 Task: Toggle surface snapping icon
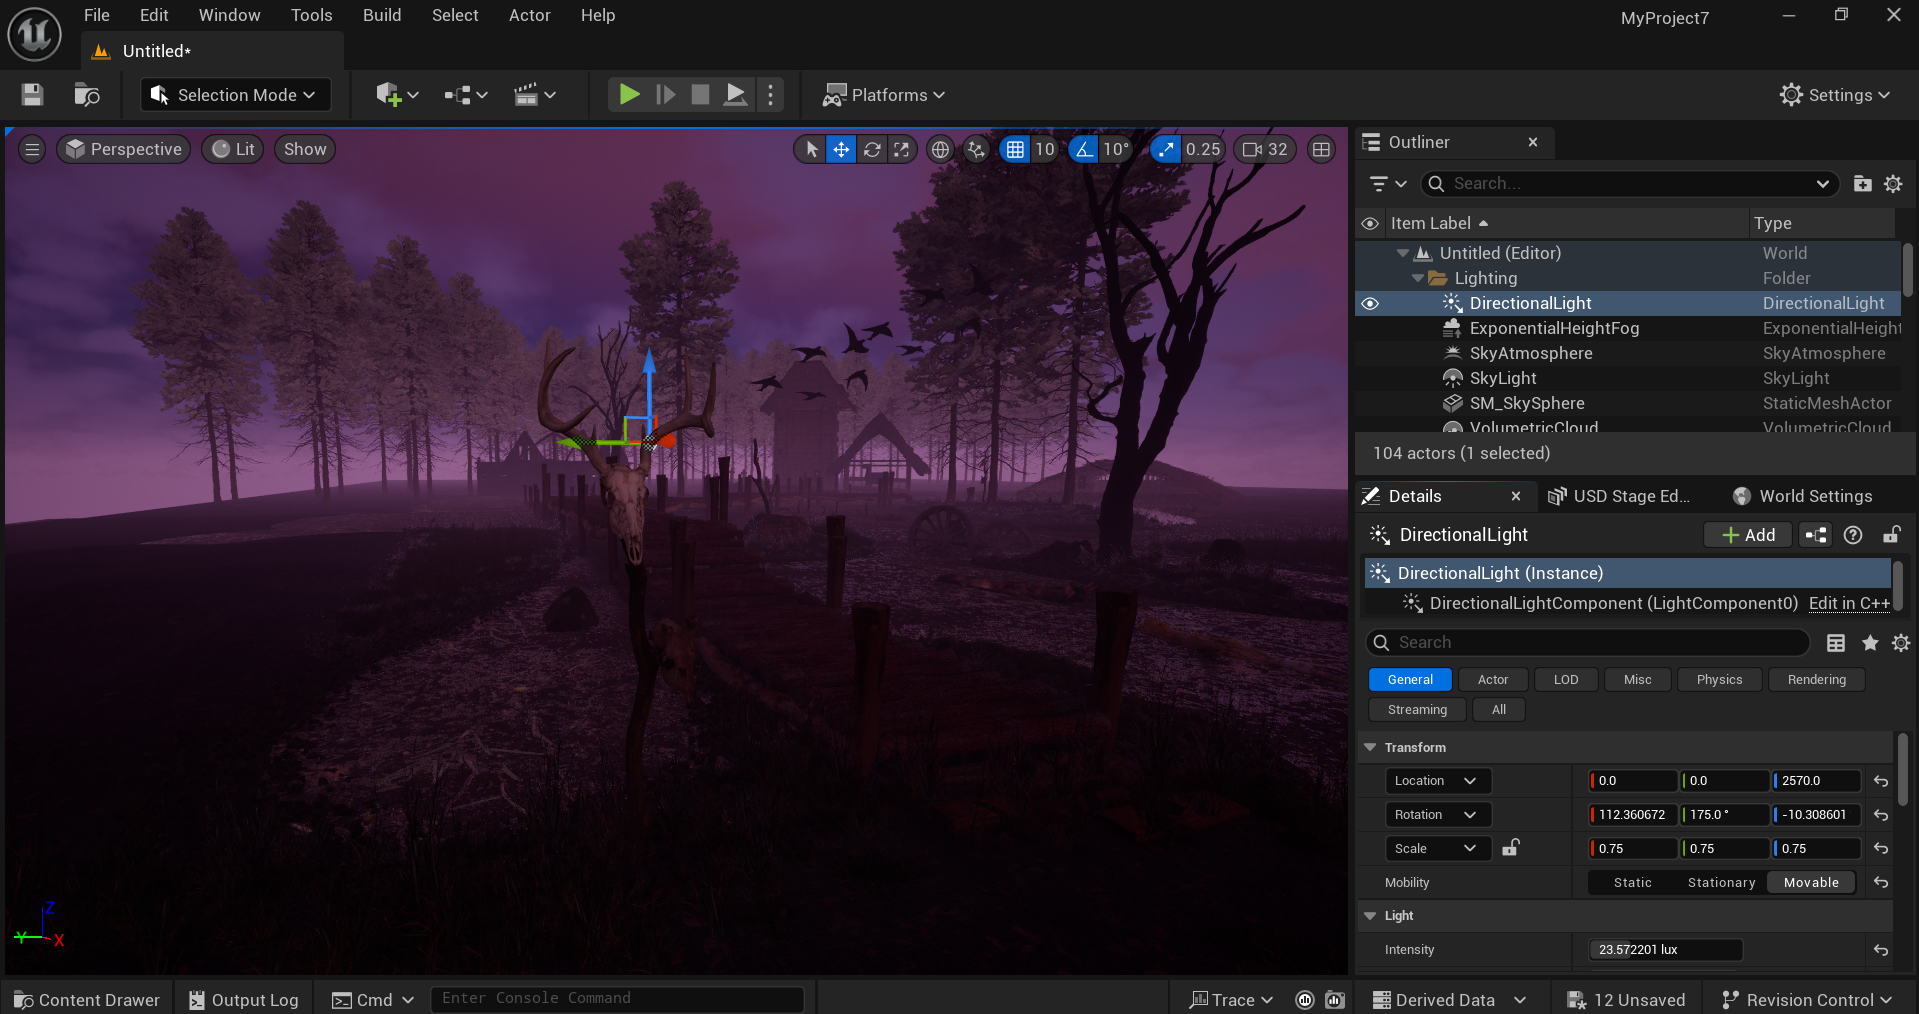click(976, 149)
